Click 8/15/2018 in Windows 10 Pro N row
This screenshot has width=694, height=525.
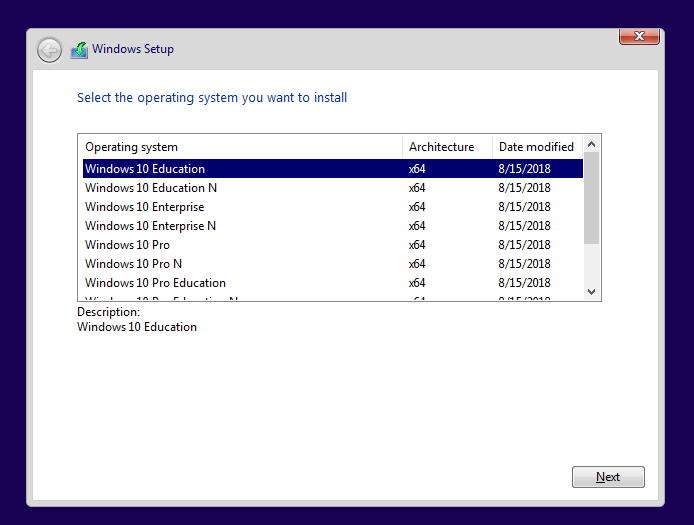click(x=524, y=264)
